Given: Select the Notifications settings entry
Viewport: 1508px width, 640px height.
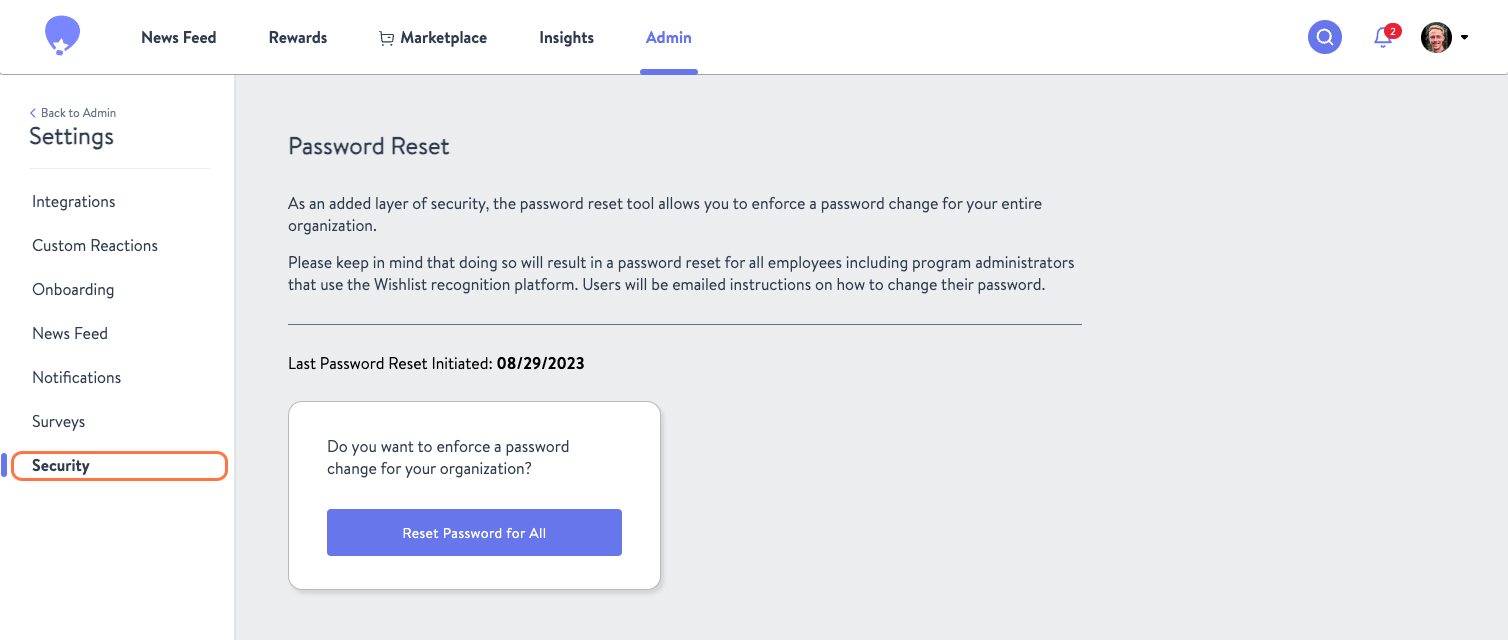Looking at the screenshot, I should pos(76,377).
